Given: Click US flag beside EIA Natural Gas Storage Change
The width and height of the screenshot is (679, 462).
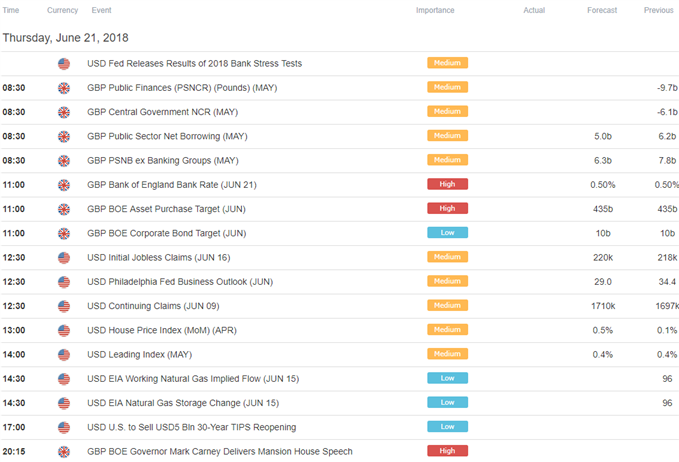Looking at the screenshot, I should point(64,403).
